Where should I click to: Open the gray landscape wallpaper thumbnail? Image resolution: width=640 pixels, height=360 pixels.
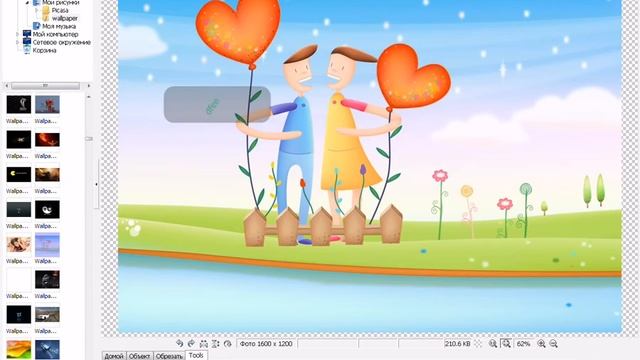[x=47, y=314]
